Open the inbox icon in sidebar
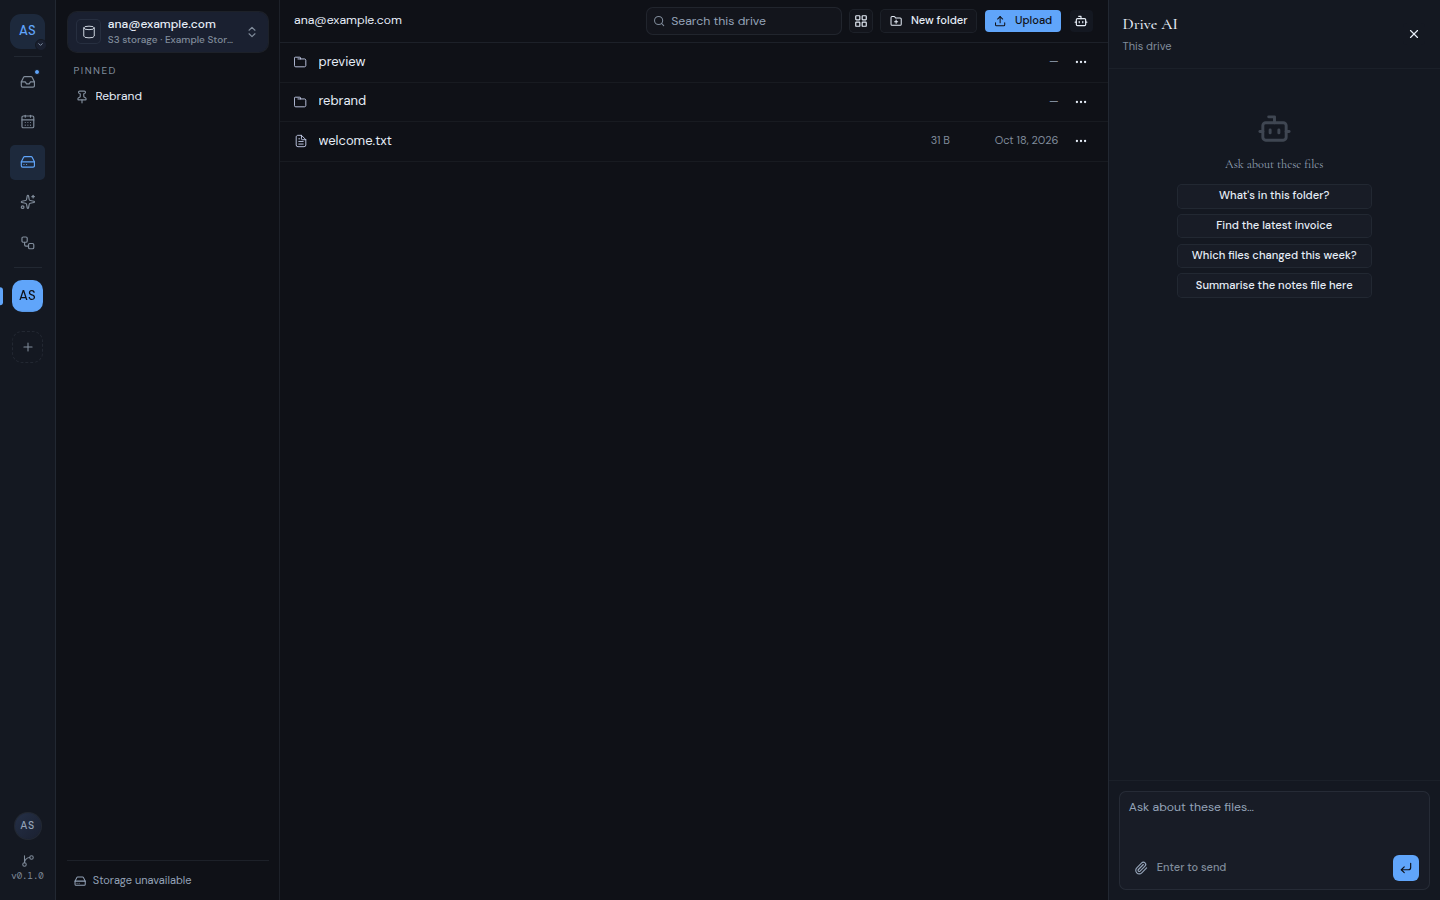The image size is (1440, 900). click(x=28, y=82)
